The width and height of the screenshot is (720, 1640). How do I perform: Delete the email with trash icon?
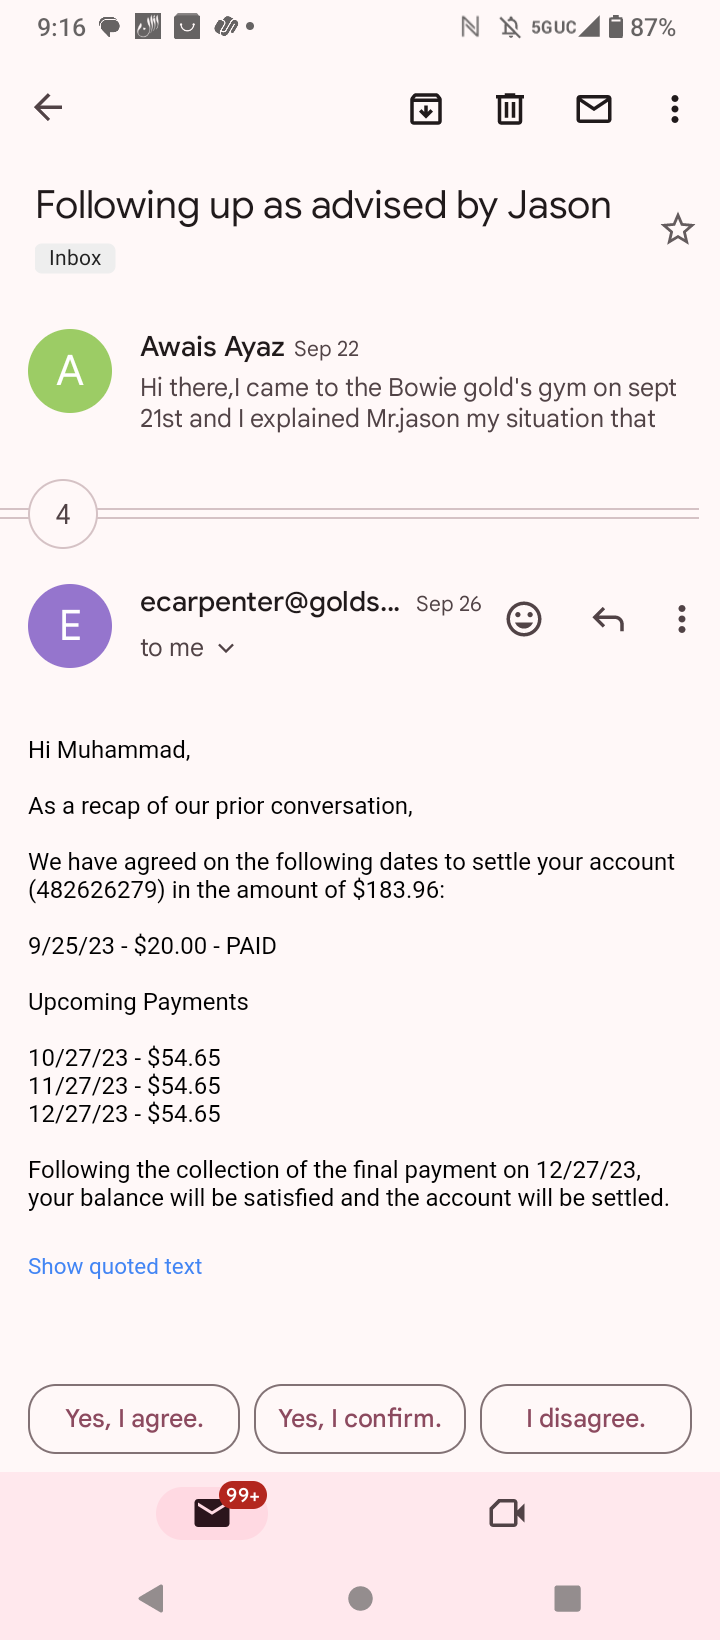point(510,108)
